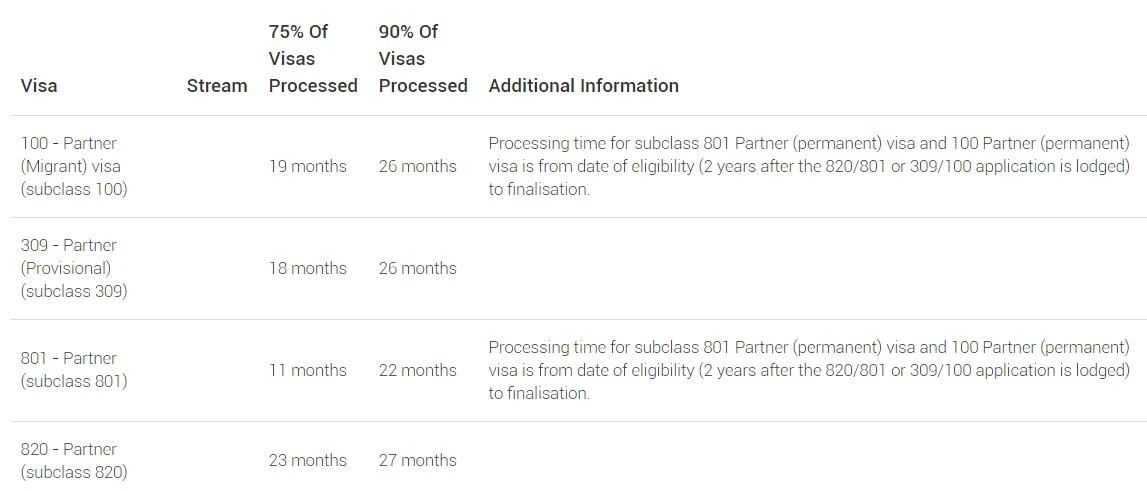Select the 90% Of Visas Processed header
Screen dimensions: 1147x491
click(x=423, y=59)
